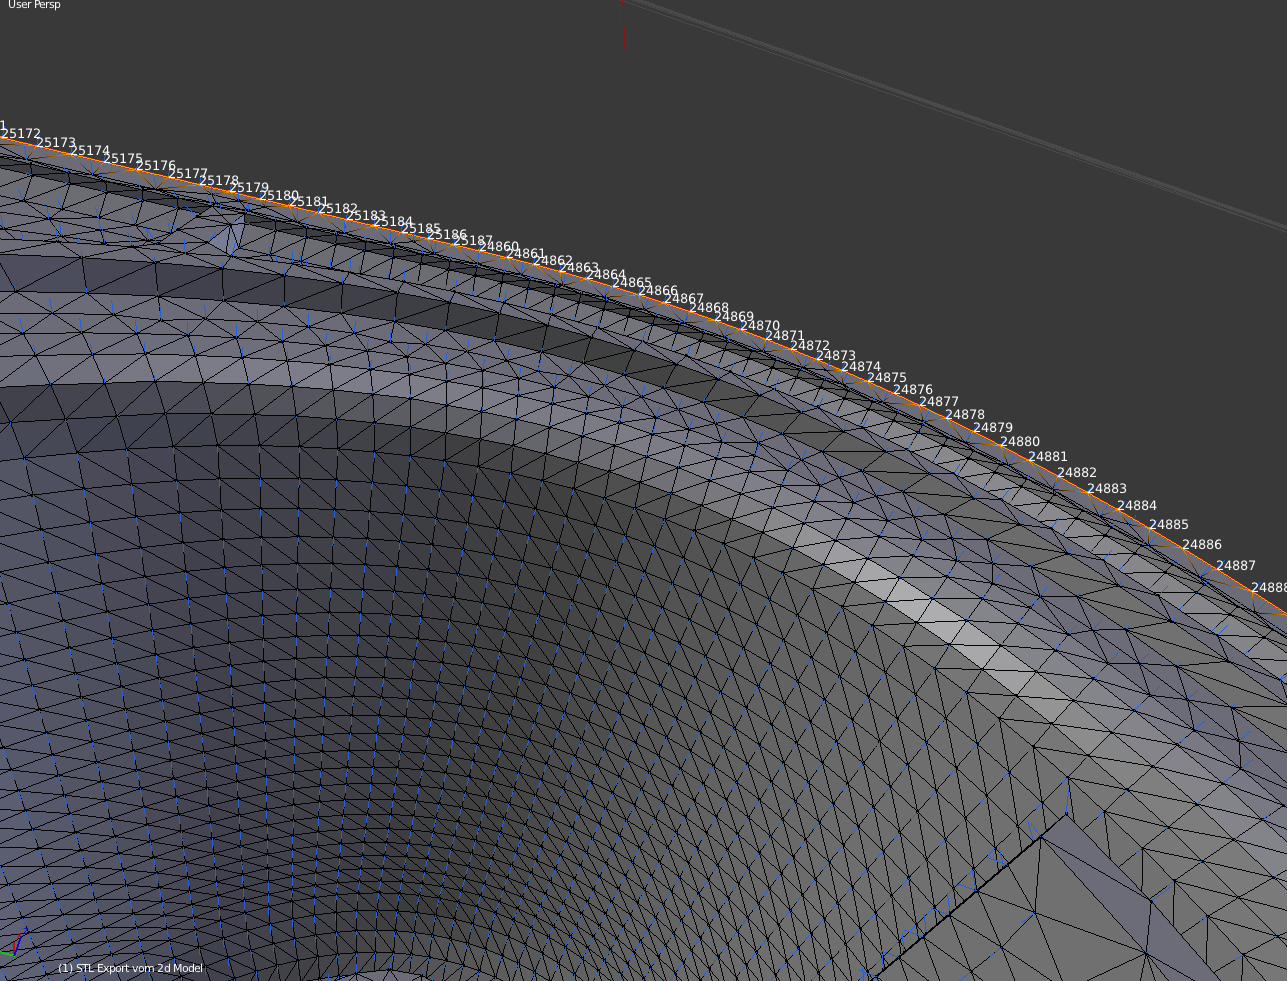
Task: Pick vertex index label 24877
Action: [x=938, y=402]
